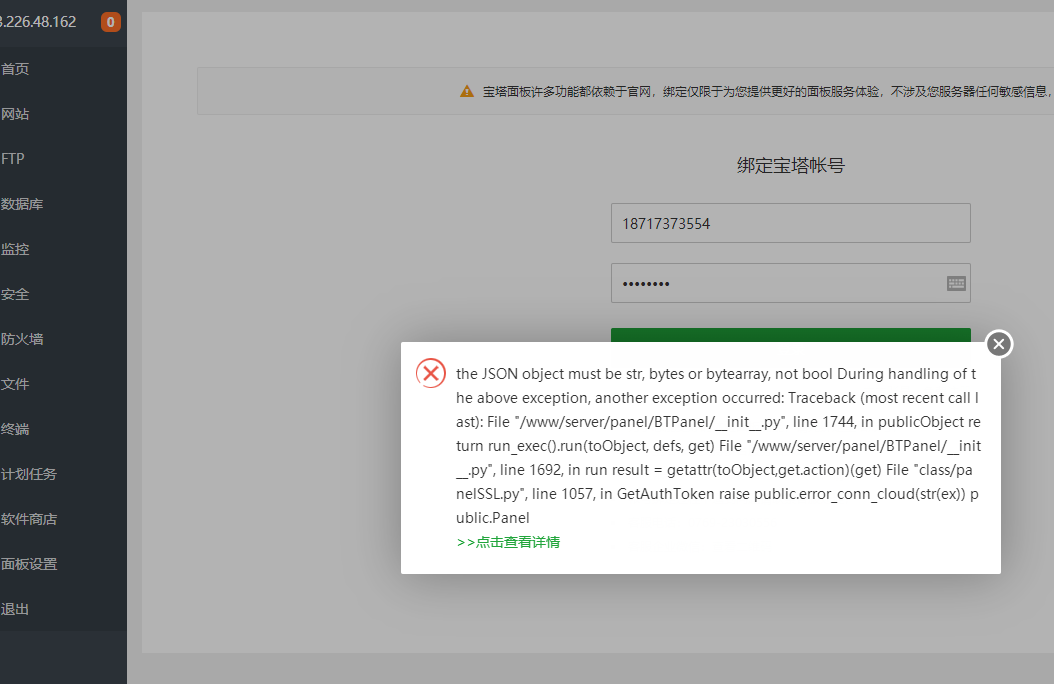Image resolution: width=1054 pixels, height=684 pixels.
Task: Click the server IP 226.48.162 text
Action: [38, 22]
